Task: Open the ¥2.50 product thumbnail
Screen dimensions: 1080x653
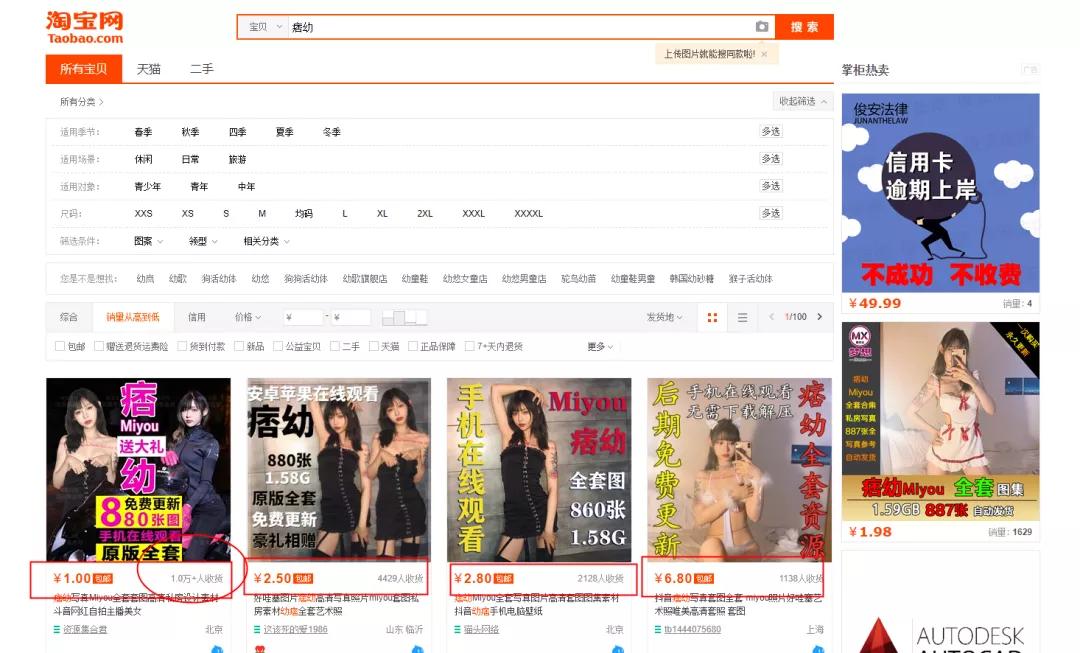Action: pyautogui.click(x=339, y=470)
